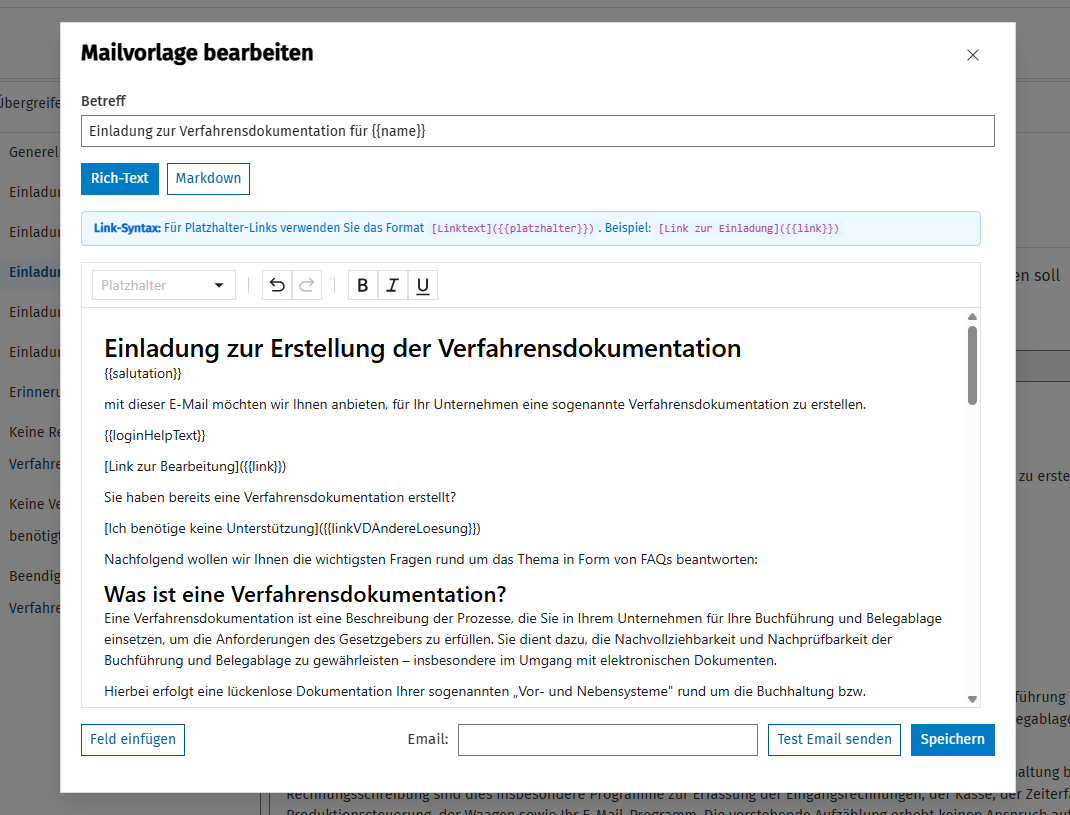Click the 'Link-Syntax:' hint label
The width and height of the screenshot is (1070, 815).
[128, 228]
